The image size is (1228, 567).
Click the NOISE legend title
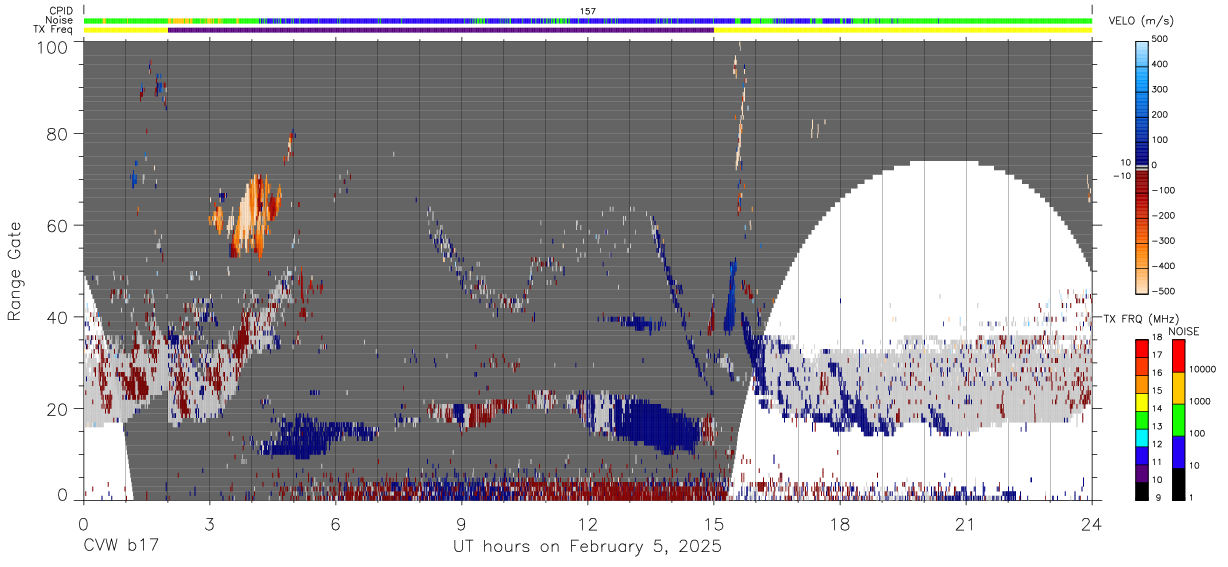point(1184,331)
